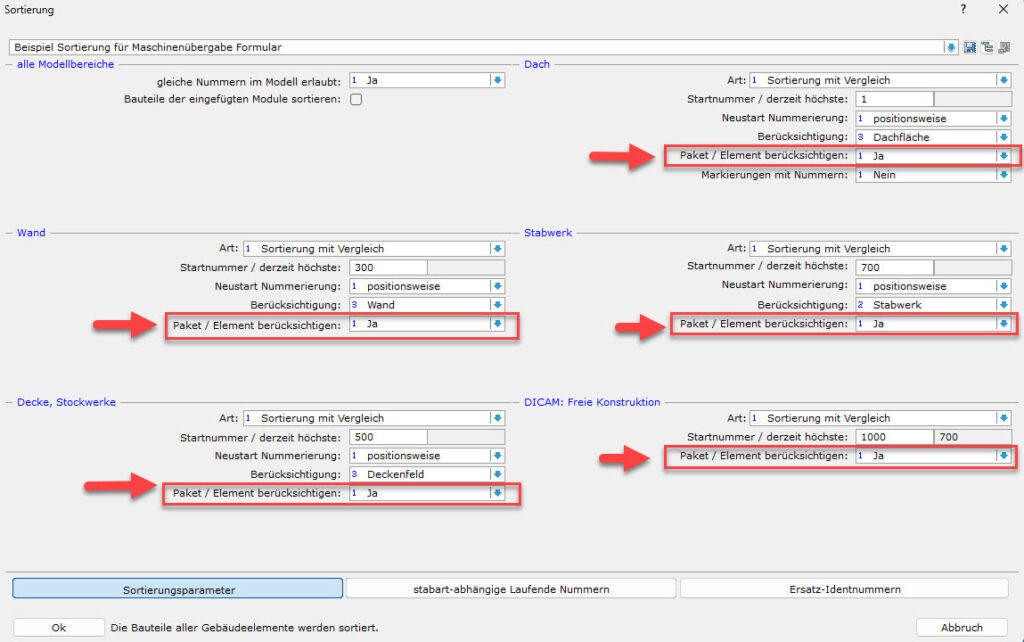
Task: Toggle 'Bauteile der eingefügten Module sortieren' checkbox
Action: pos(355,99)
